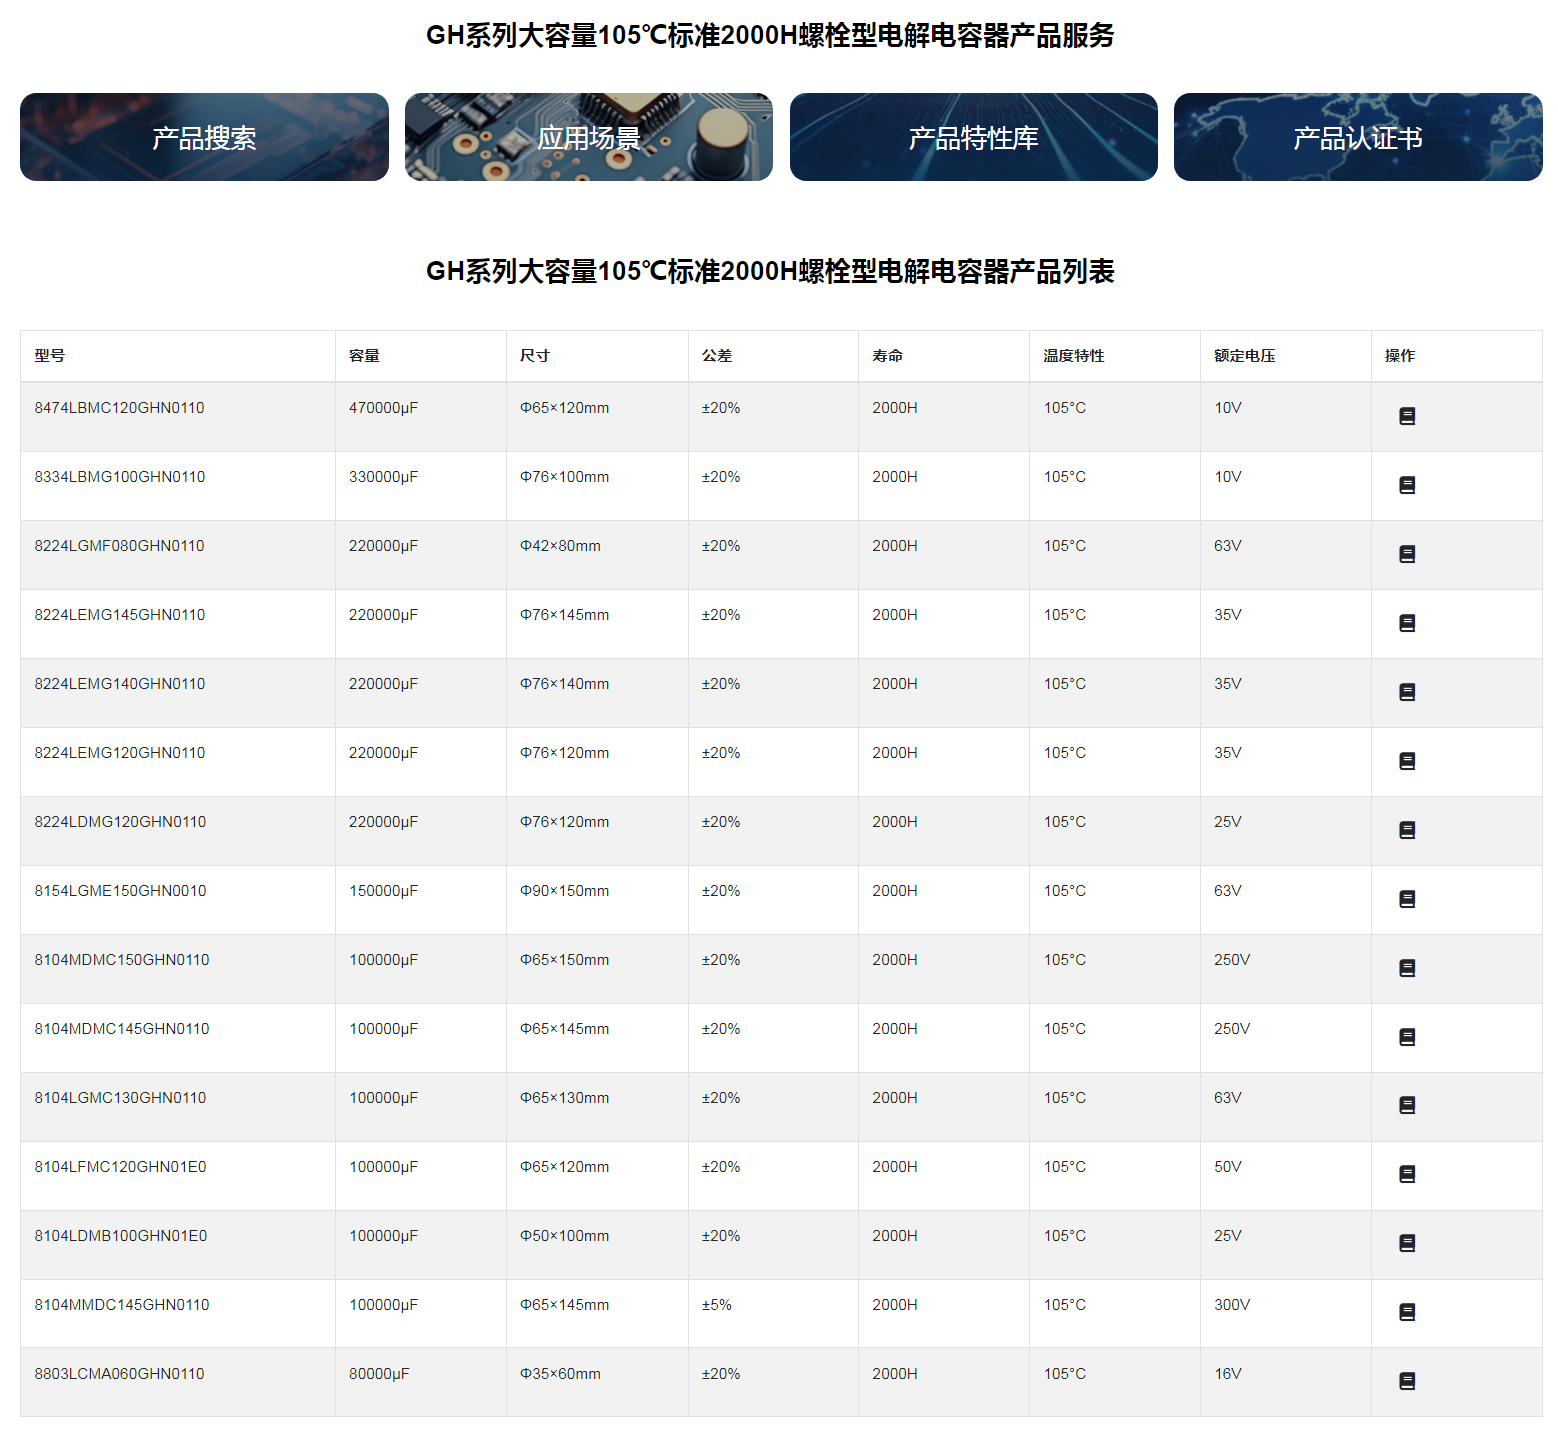The width and height of the screenshot is (1558, 1429).
Task: Click the 型号 column header
Action: [50, 356]
